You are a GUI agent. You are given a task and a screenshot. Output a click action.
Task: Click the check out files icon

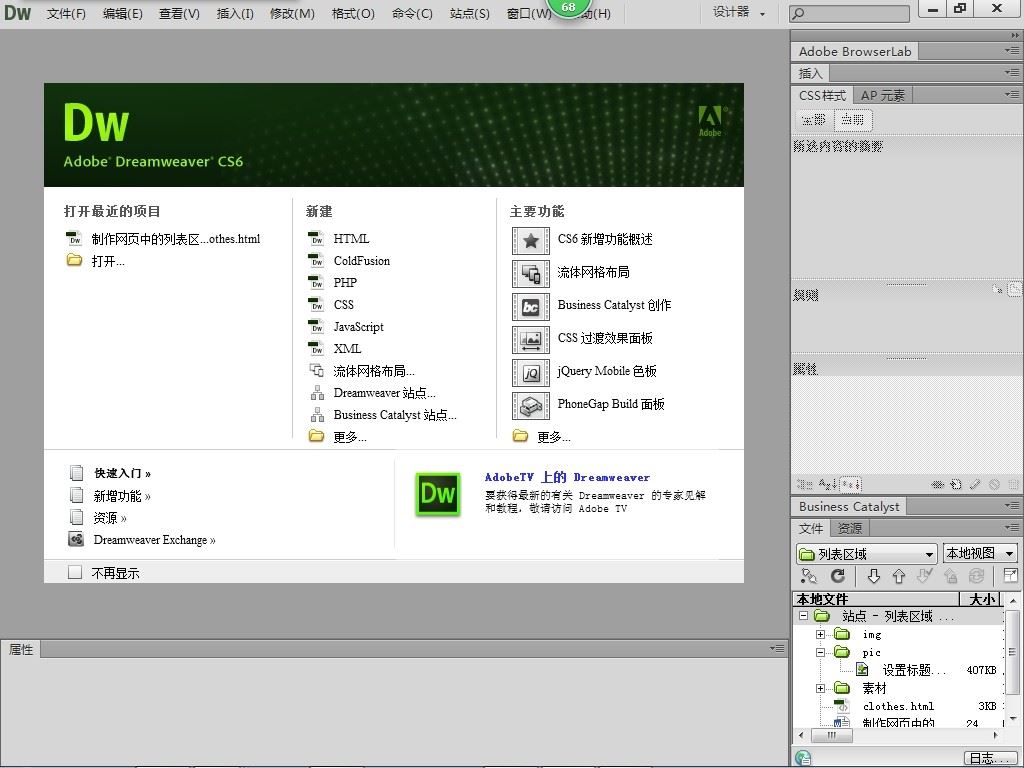924,575
